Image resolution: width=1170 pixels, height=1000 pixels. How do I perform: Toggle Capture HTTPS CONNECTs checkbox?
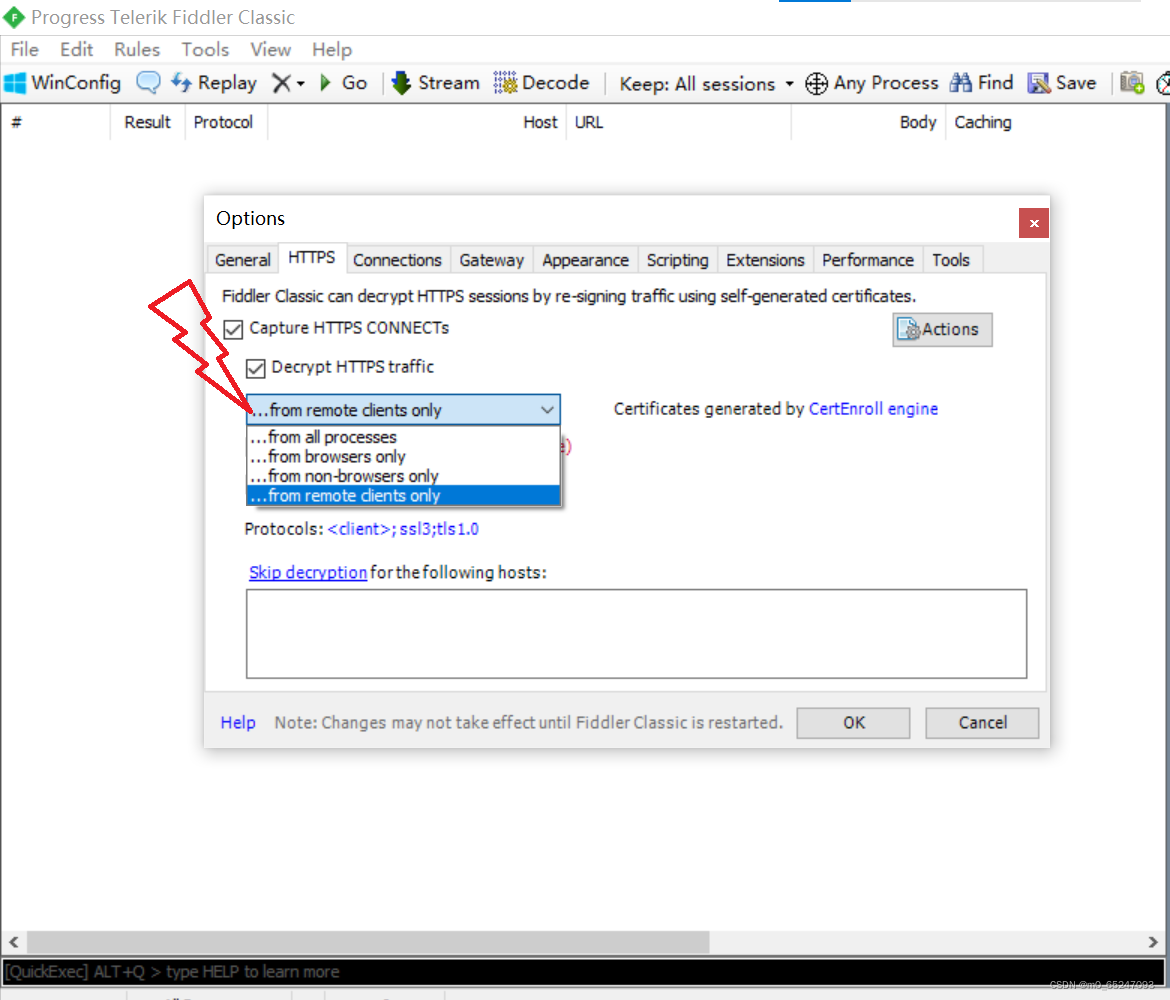pos(234,329)
